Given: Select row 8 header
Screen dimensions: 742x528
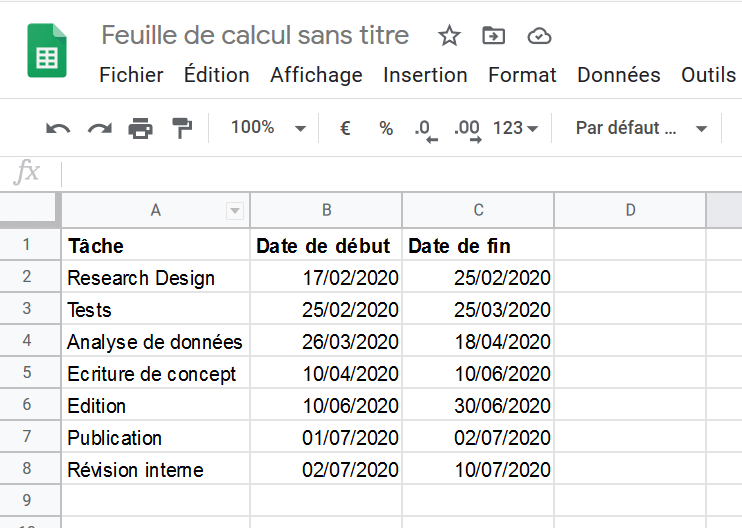Looking at the screenshot, I should [30, 469].
